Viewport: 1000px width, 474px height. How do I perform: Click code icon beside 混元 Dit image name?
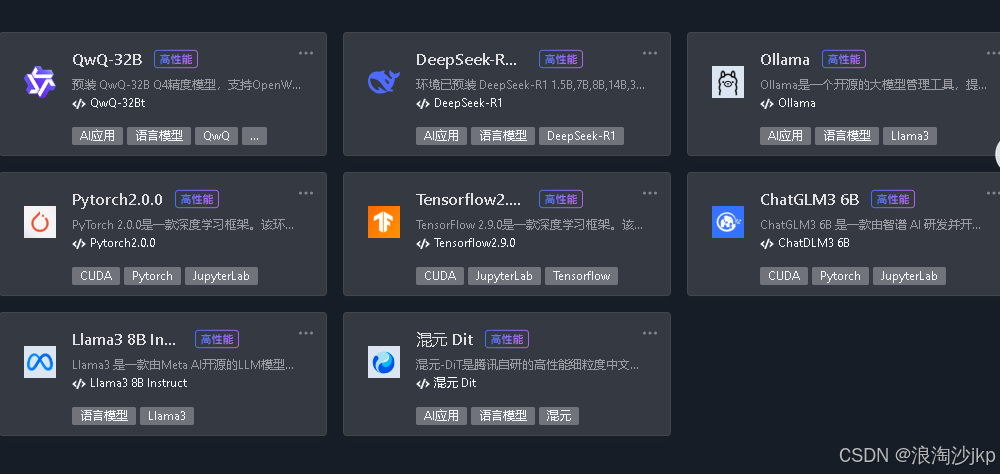423,383
